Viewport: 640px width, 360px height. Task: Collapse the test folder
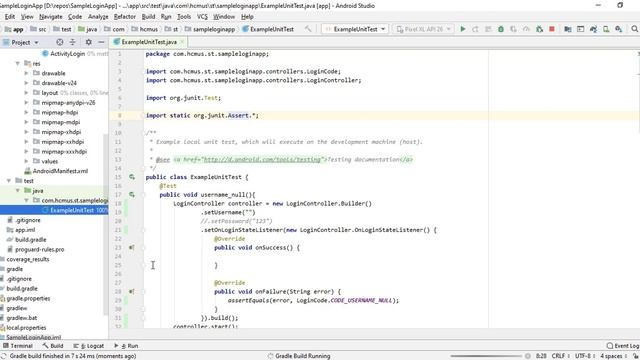tap(9, 181)
